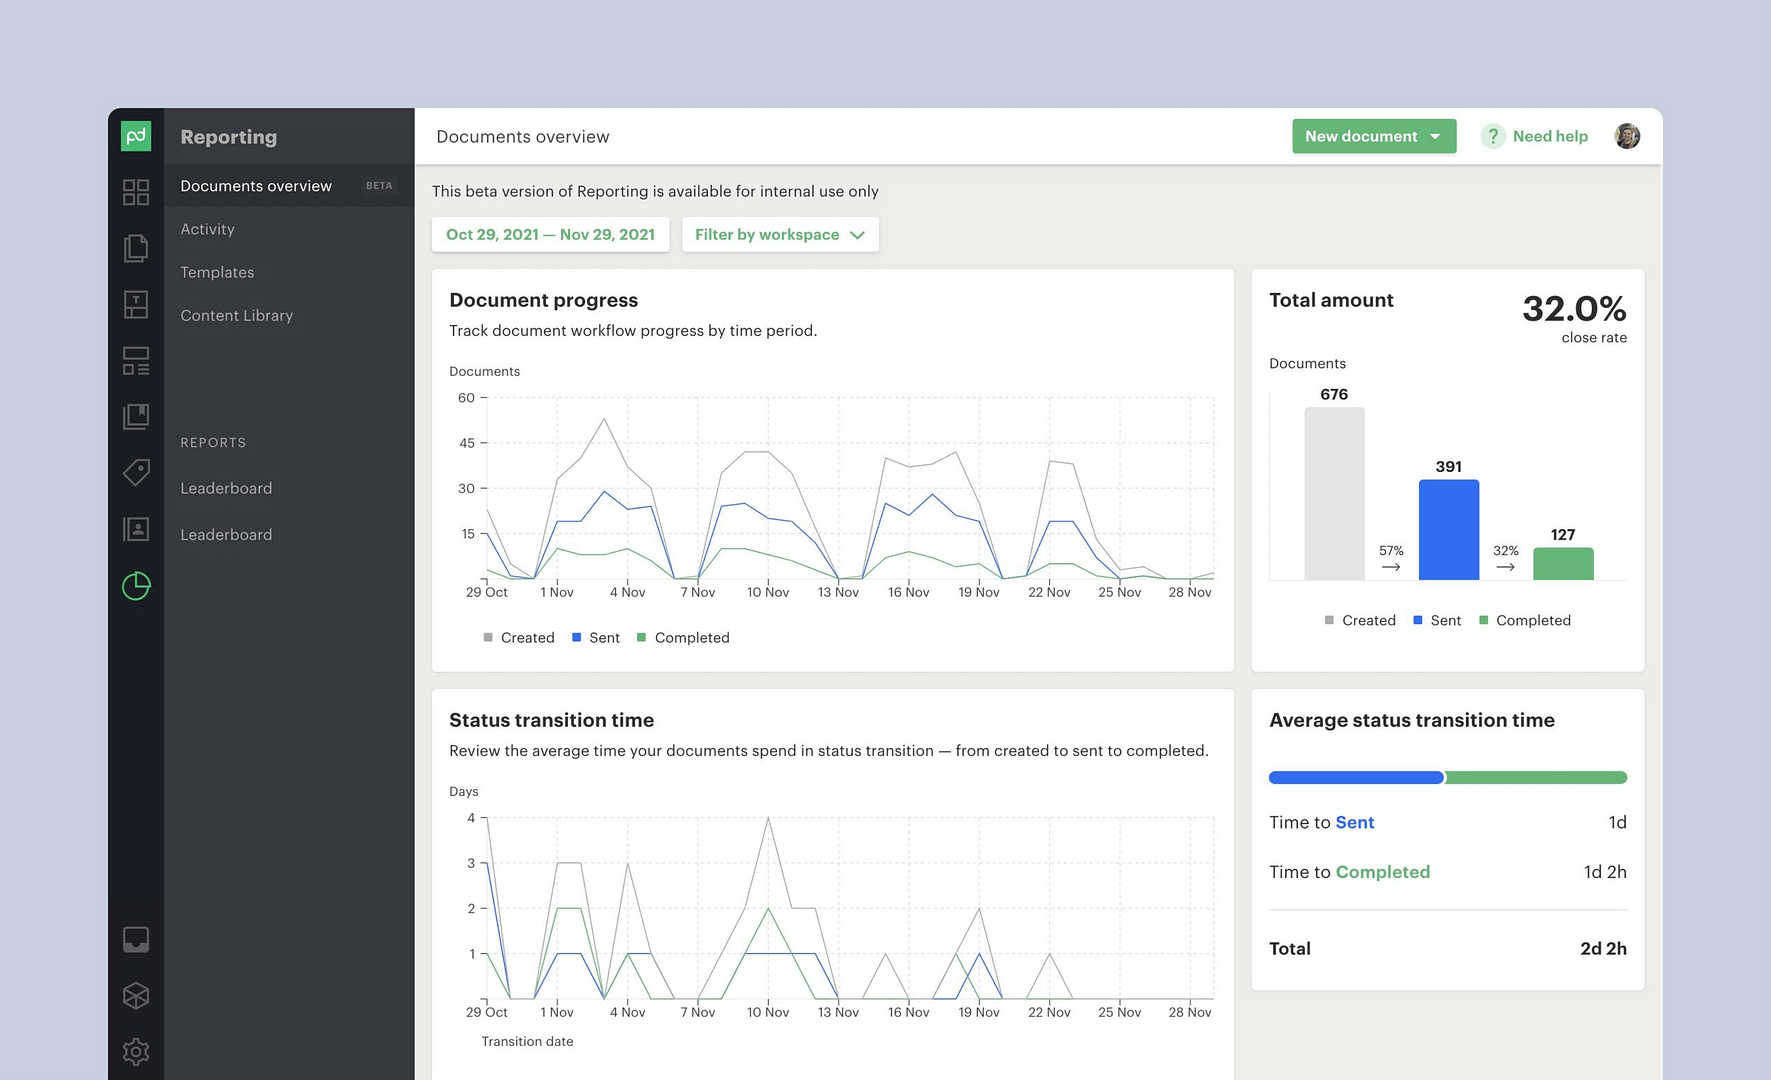Open the Templates icon in the sidebar
Image resolution: width=1771 pixels, height=1080 pixels.
[x=136, y=304]
